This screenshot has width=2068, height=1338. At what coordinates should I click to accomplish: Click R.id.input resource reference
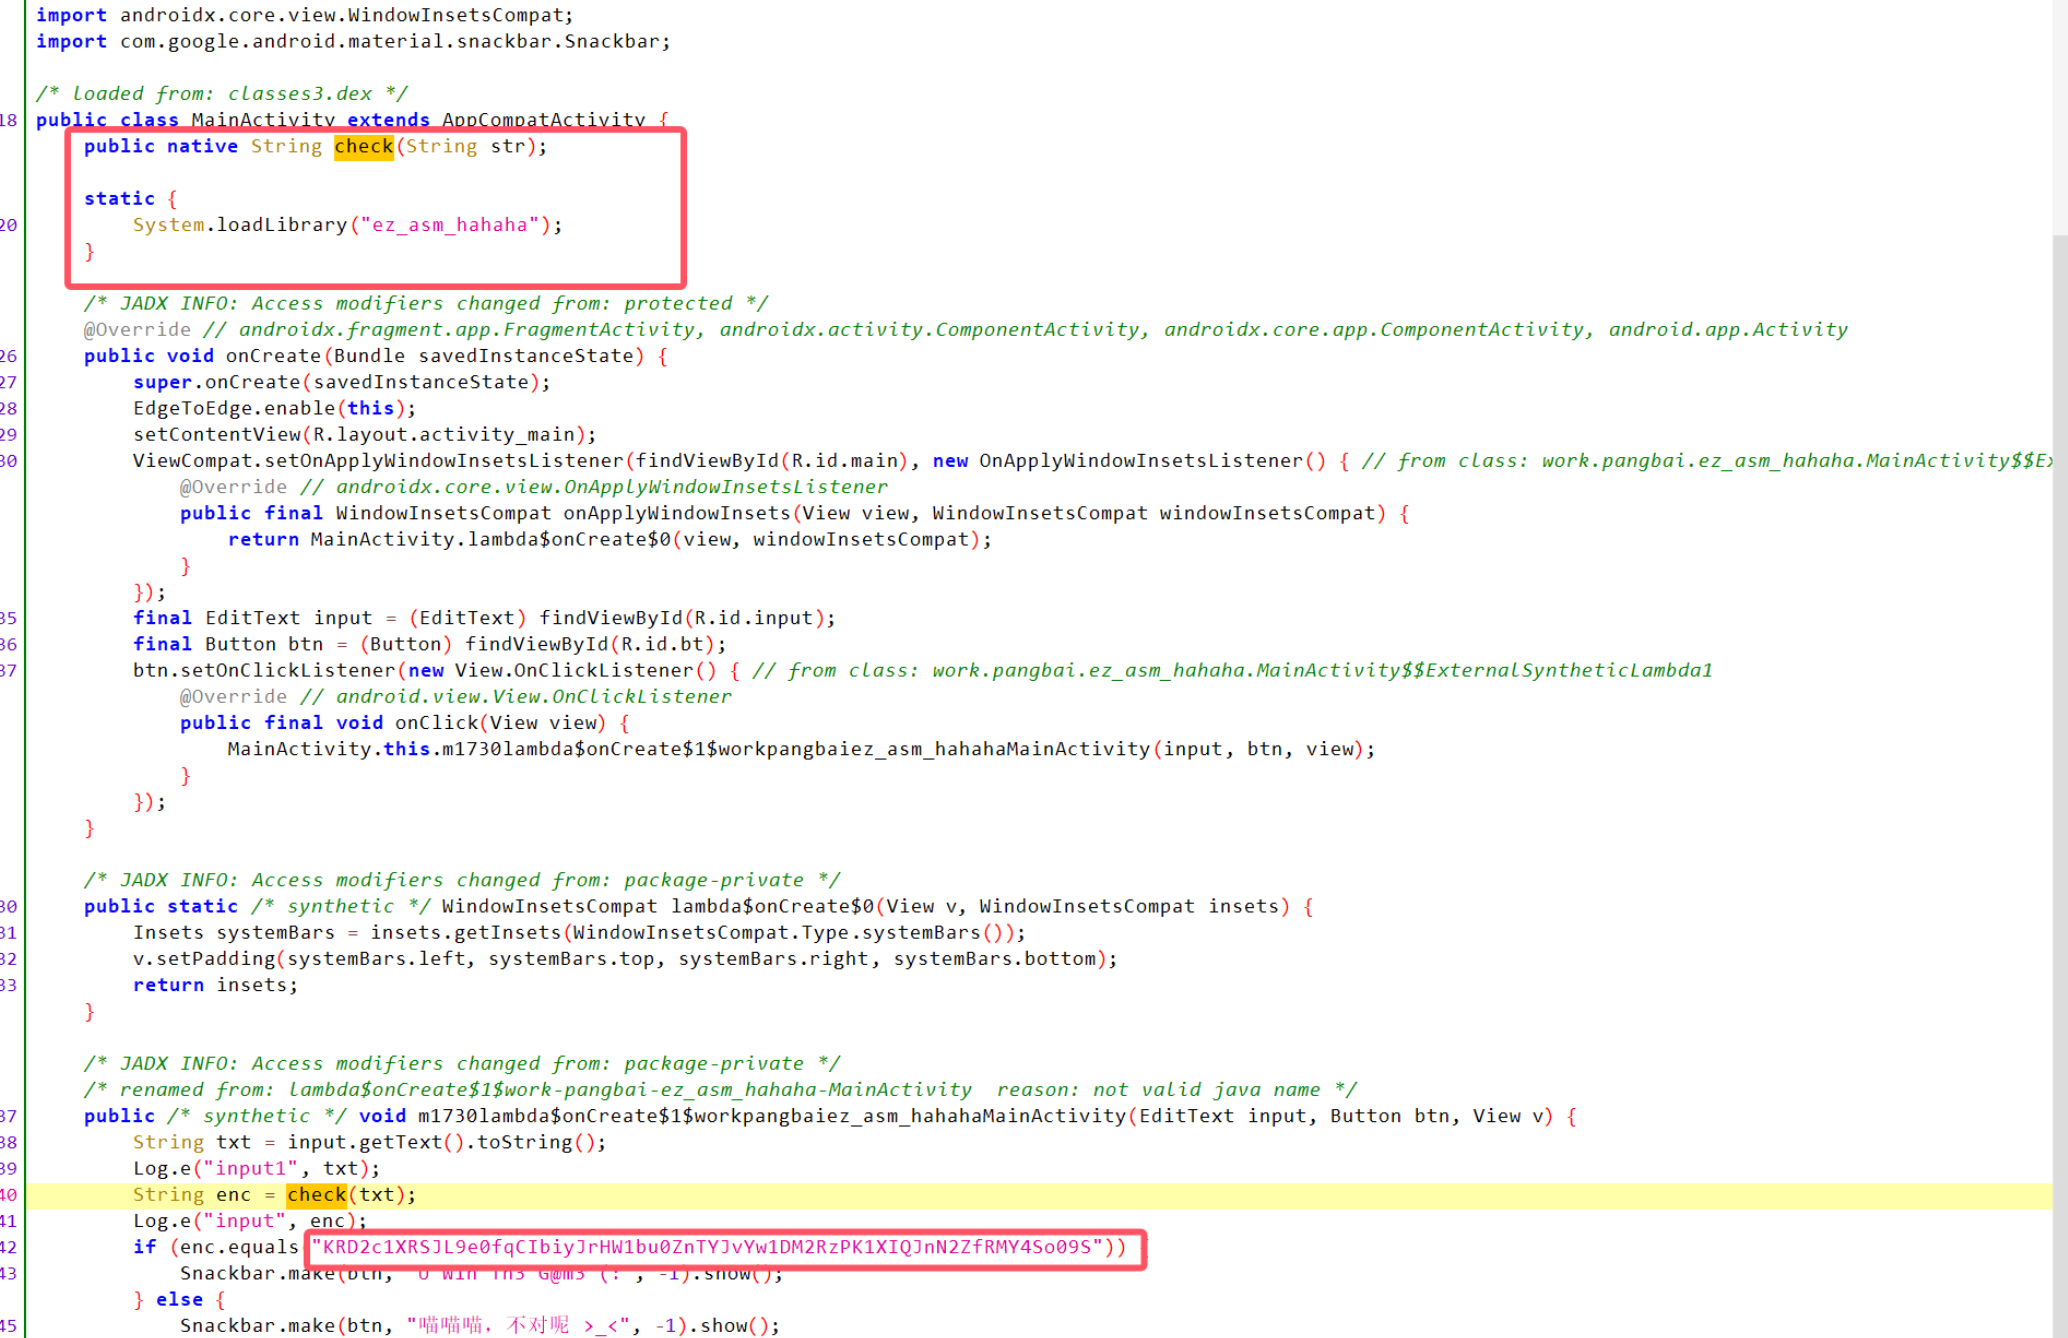[x=756, y=618]
